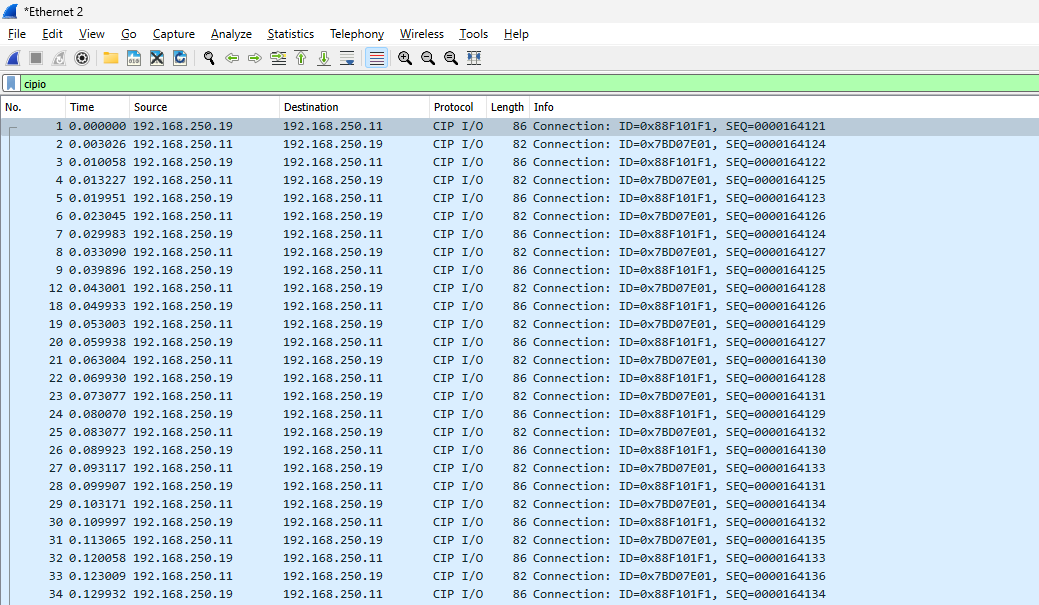Reload this capture file
The image size is (1039, 605).
pyautogui.click(x=180, y=58)
